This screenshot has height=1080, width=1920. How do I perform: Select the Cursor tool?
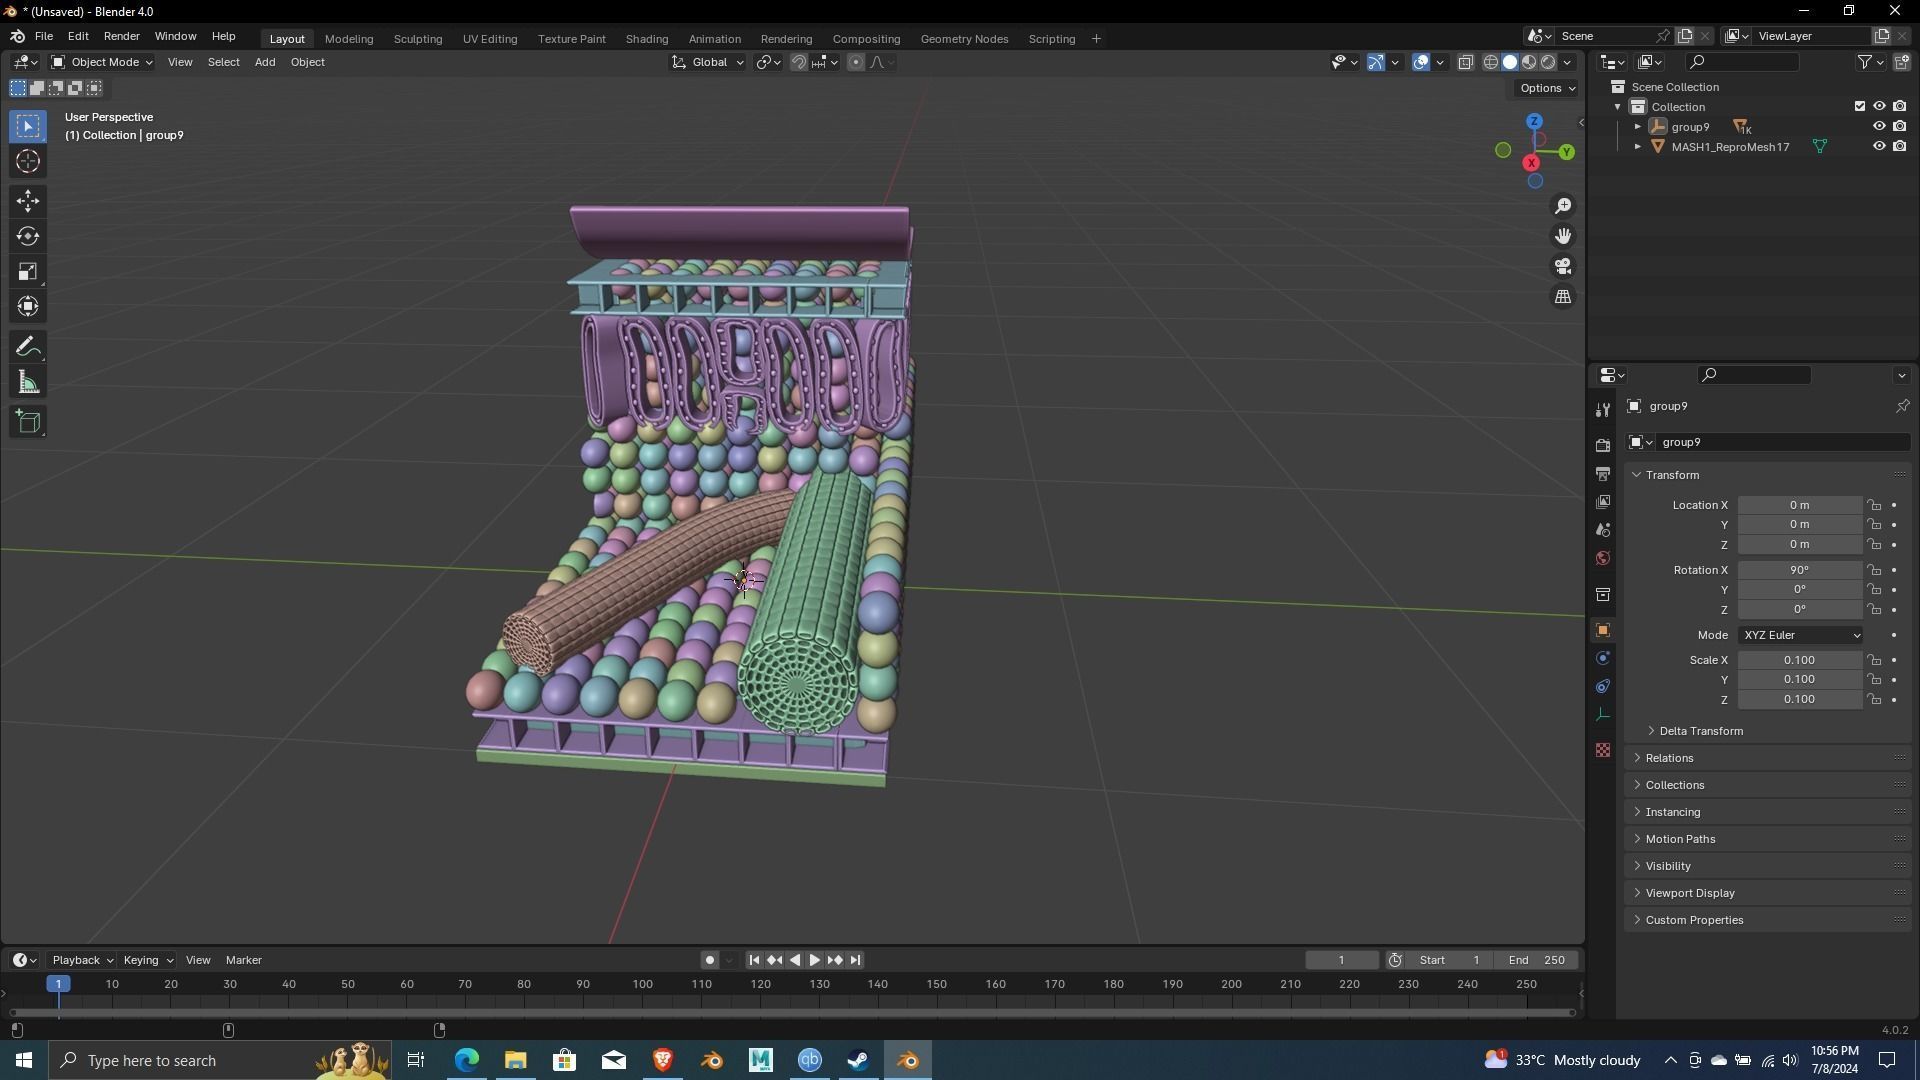click(28, 162)
